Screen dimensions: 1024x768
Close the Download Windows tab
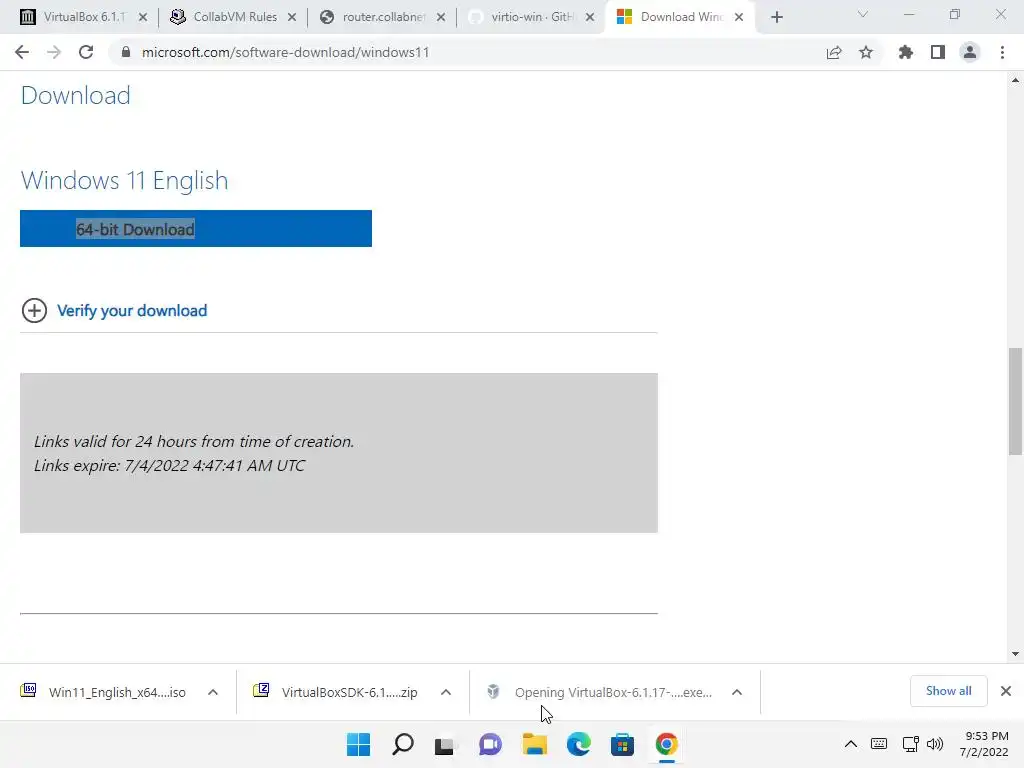point(739,17)
